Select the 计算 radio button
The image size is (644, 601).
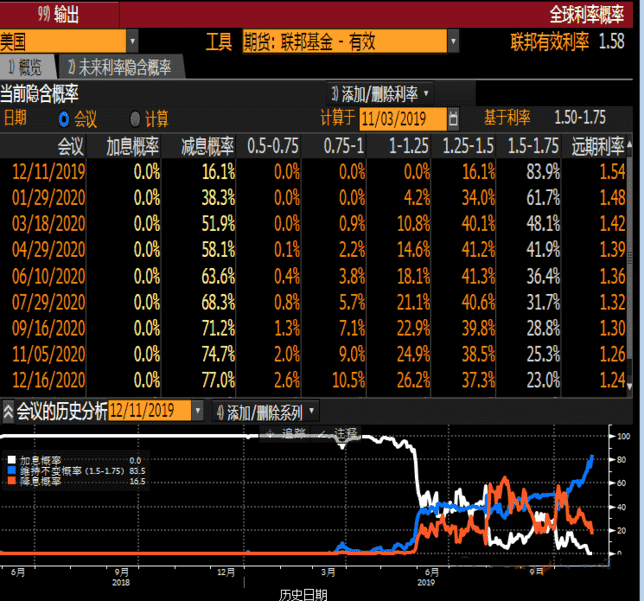[x=136, y=119]
